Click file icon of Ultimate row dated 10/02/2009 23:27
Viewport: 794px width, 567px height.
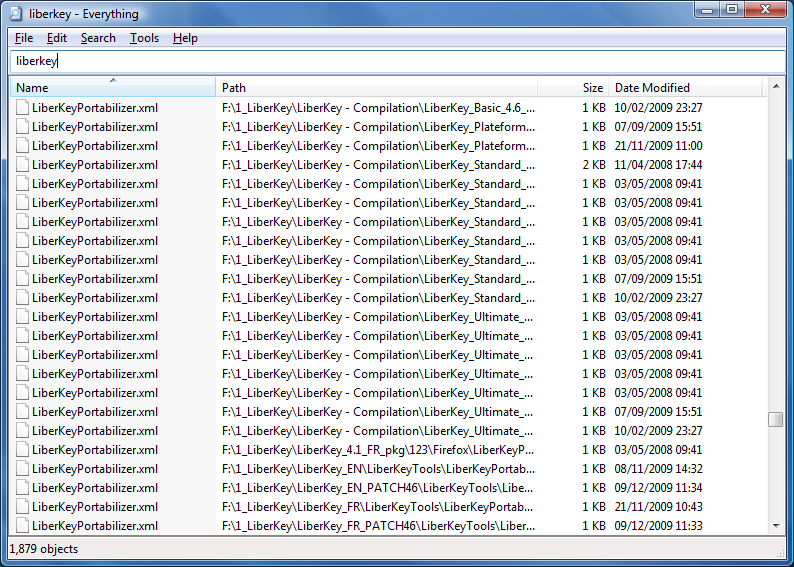[22, 430]
